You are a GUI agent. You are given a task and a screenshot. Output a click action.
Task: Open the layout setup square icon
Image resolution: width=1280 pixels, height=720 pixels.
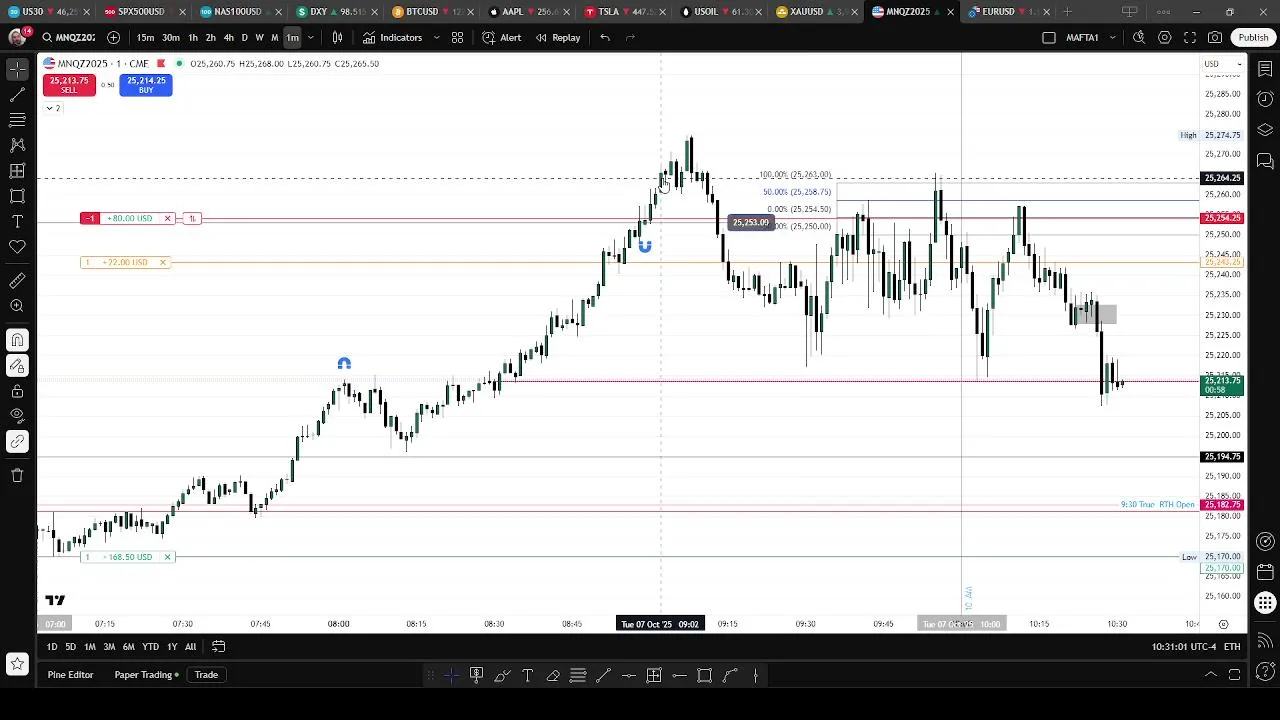point(1048,37)
